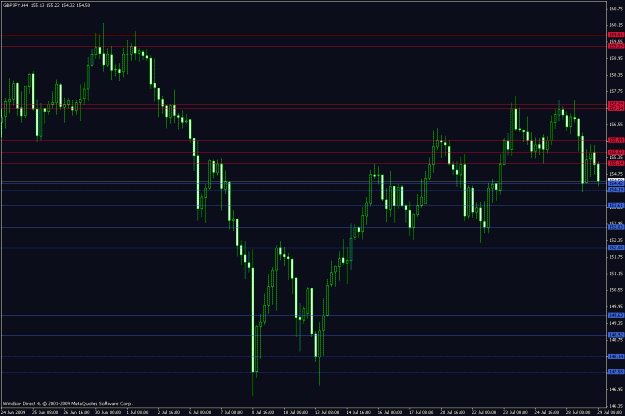Click the 157.75 price scale label
625x416 pixels.
click(x=616, y=91)
